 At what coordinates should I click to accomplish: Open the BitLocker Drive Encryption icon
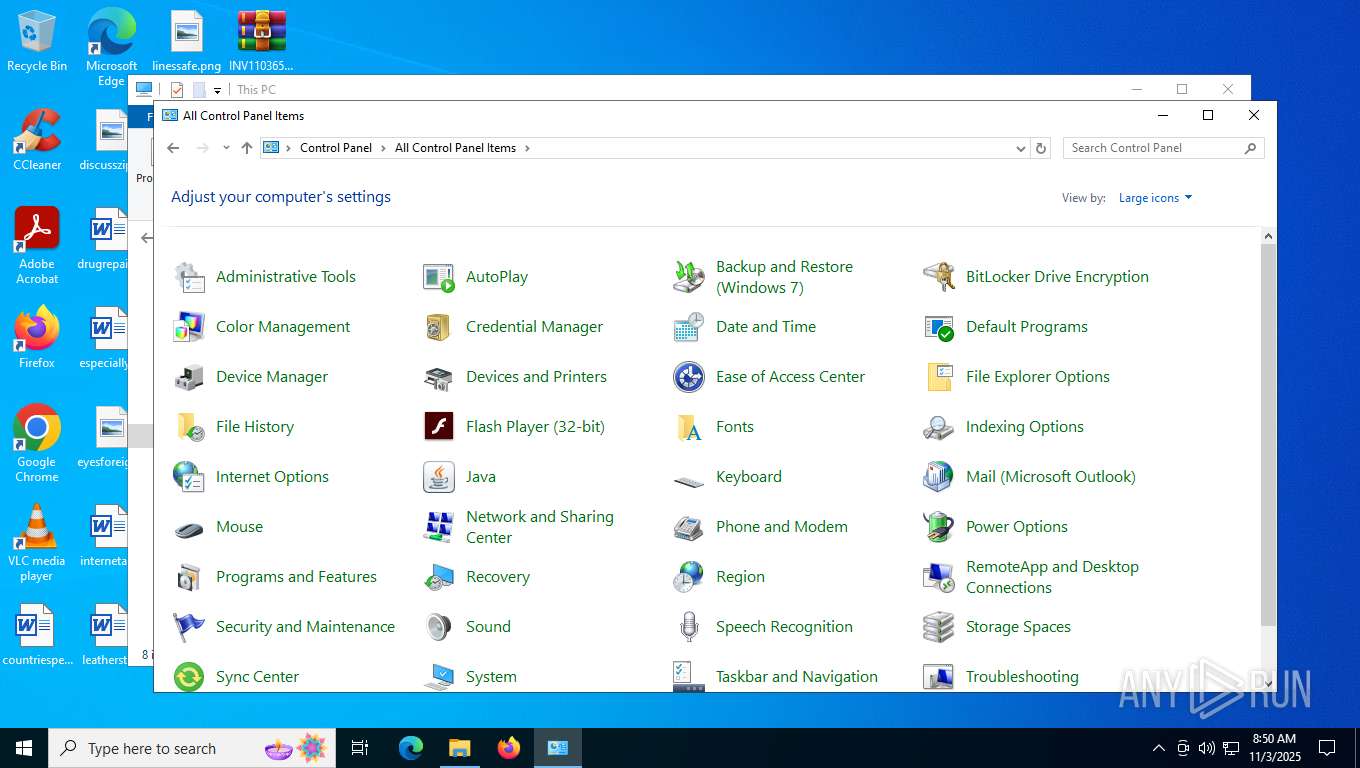pyautogui.click(x=939, y=277)
